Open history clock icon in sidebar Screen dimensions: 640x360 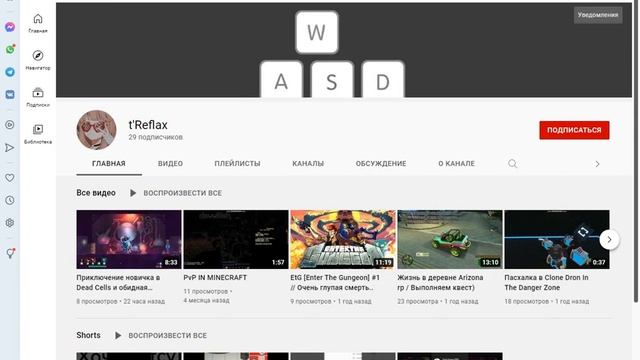10,200
